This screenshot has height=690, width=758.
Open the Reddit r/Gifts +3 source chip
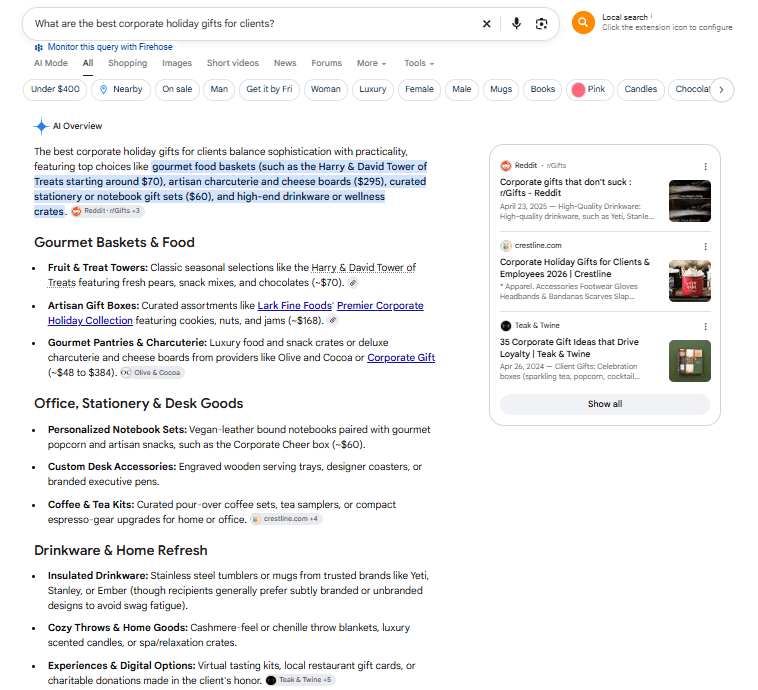[107, 211]
